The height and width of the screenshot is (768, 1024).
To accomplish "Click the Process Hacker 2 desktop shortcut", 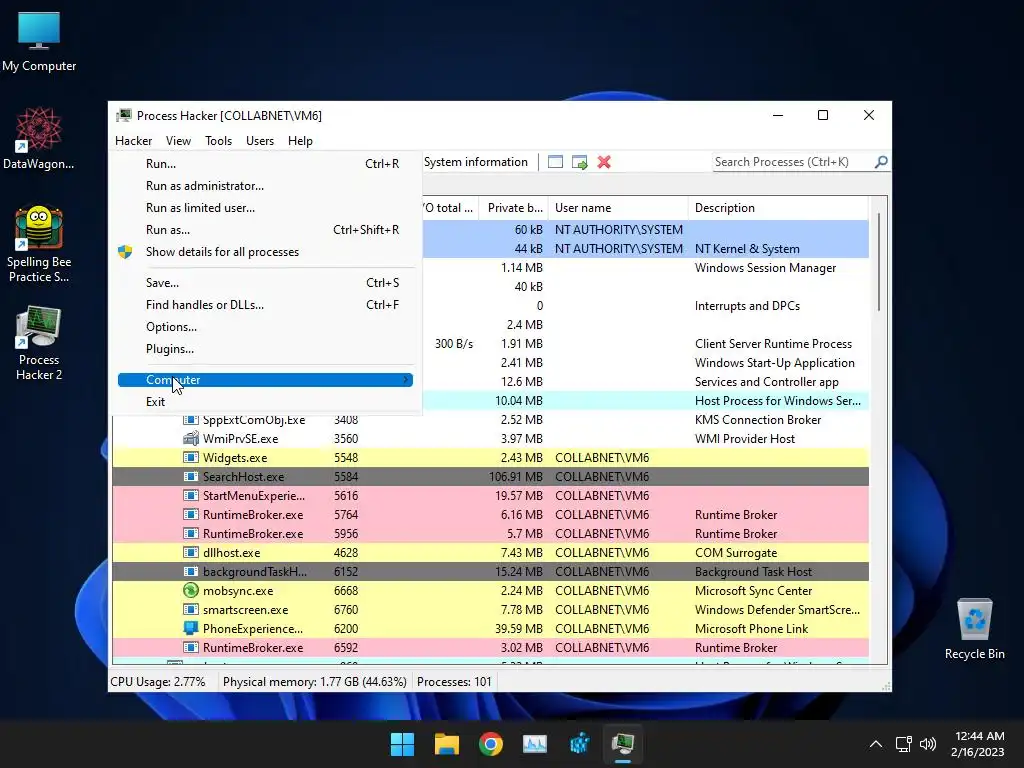I will (39, 343).
